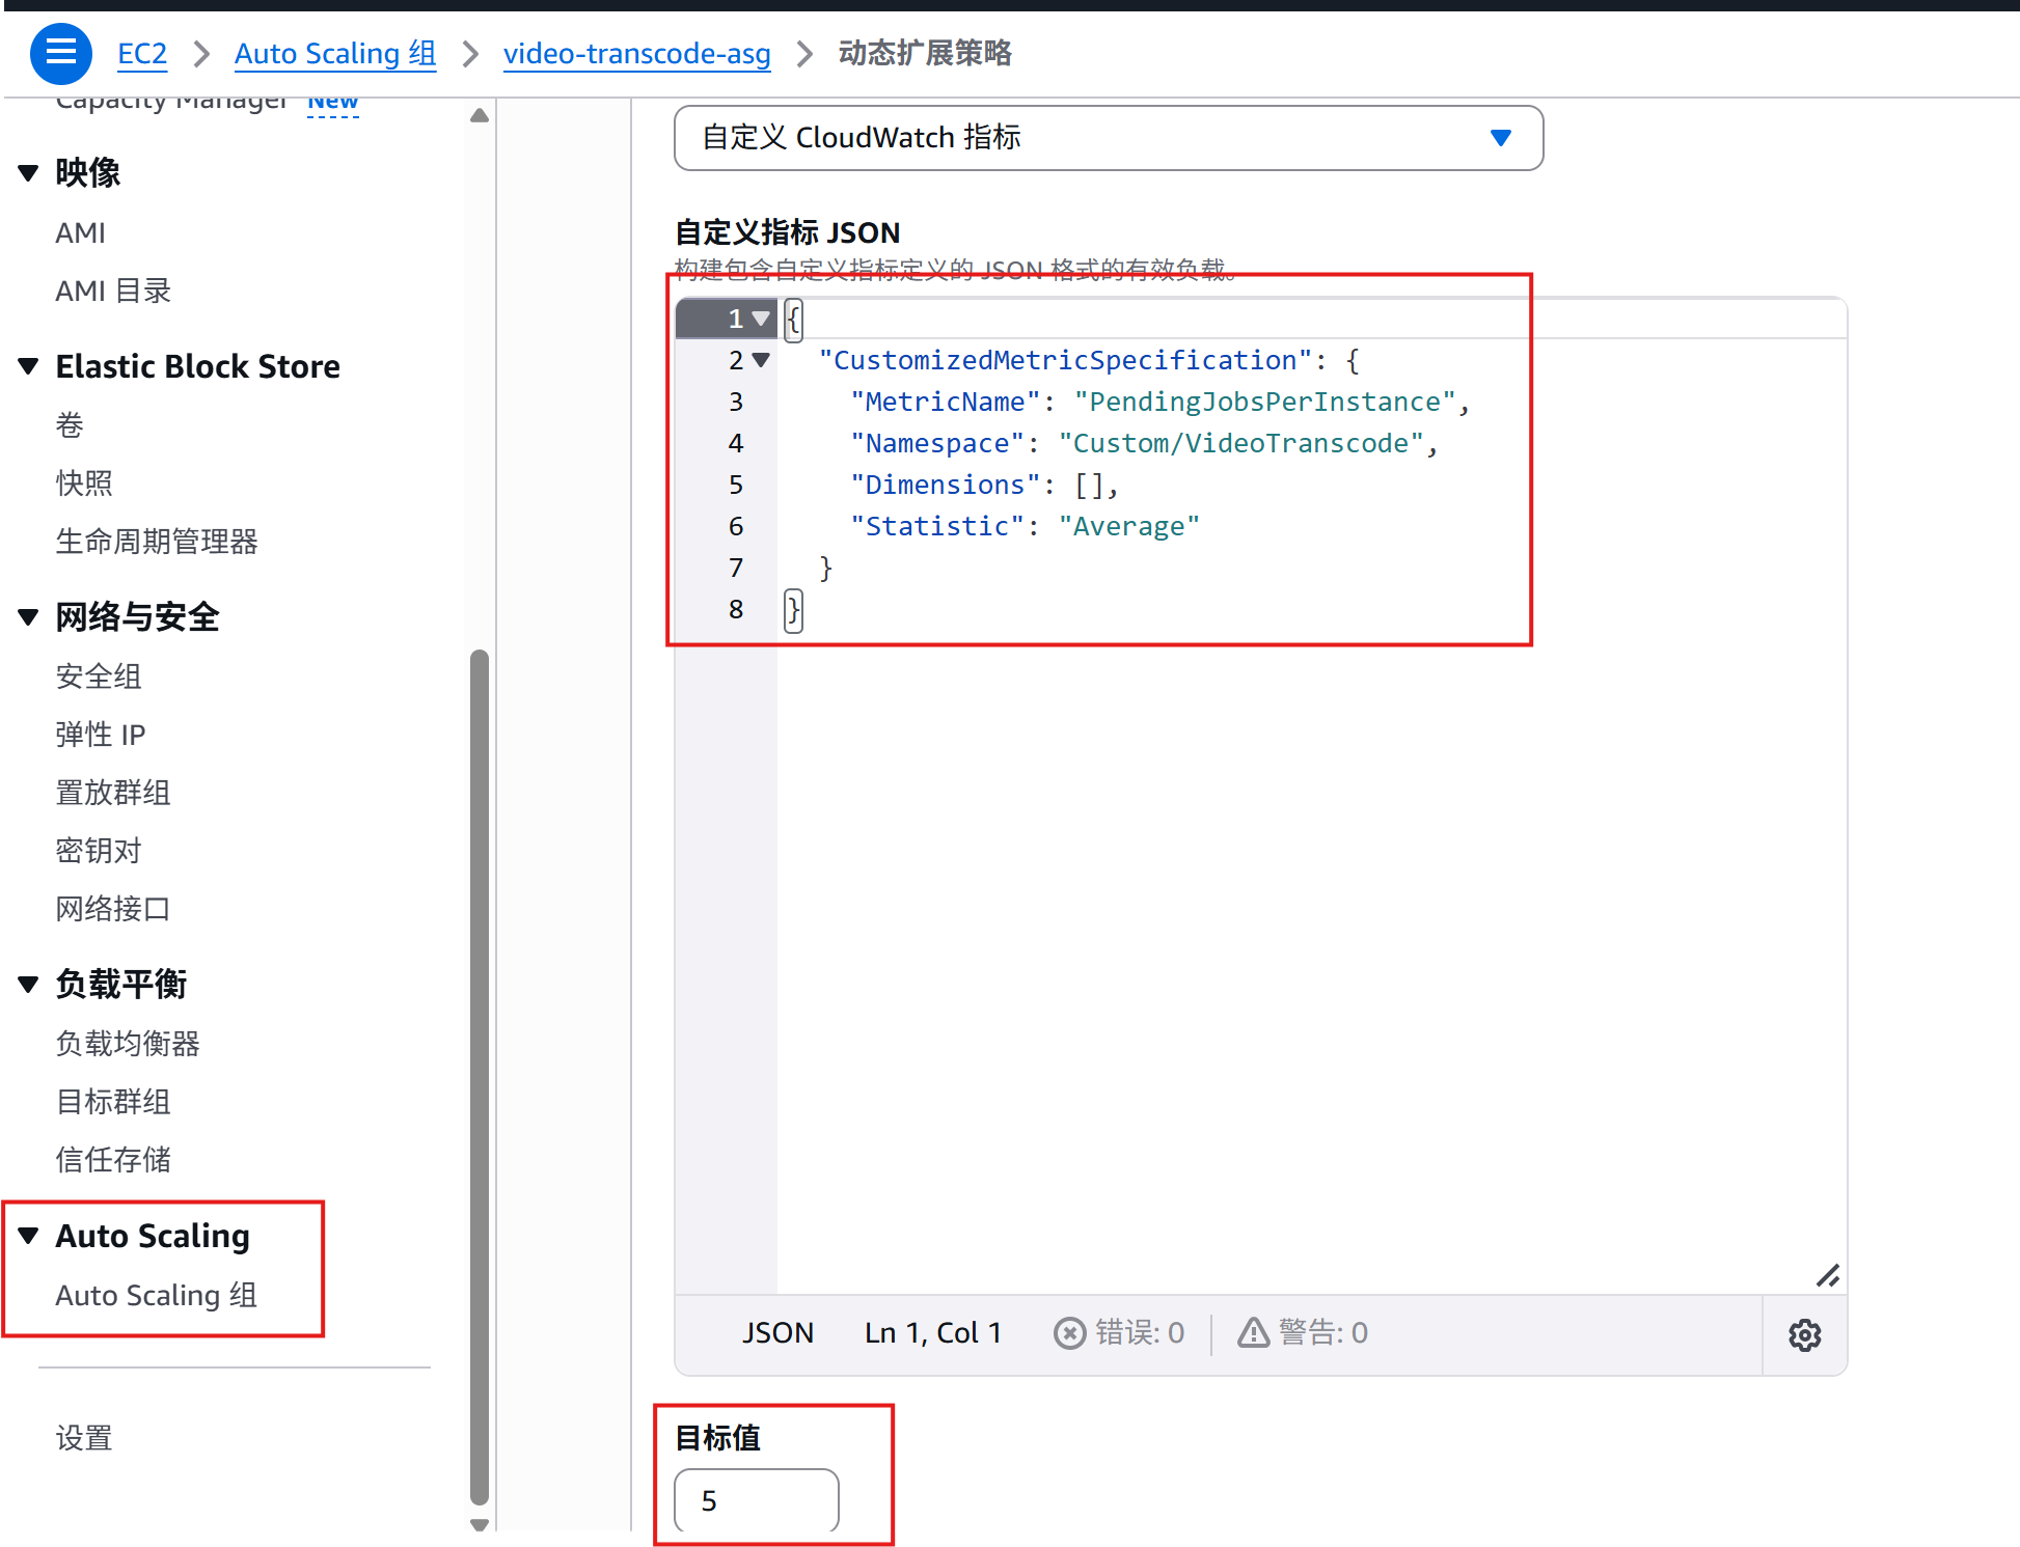Open 弹性 IP in sidebar
This screenshot has height=1547, width=2020.
pyautogui.click(x=100, y=734)
